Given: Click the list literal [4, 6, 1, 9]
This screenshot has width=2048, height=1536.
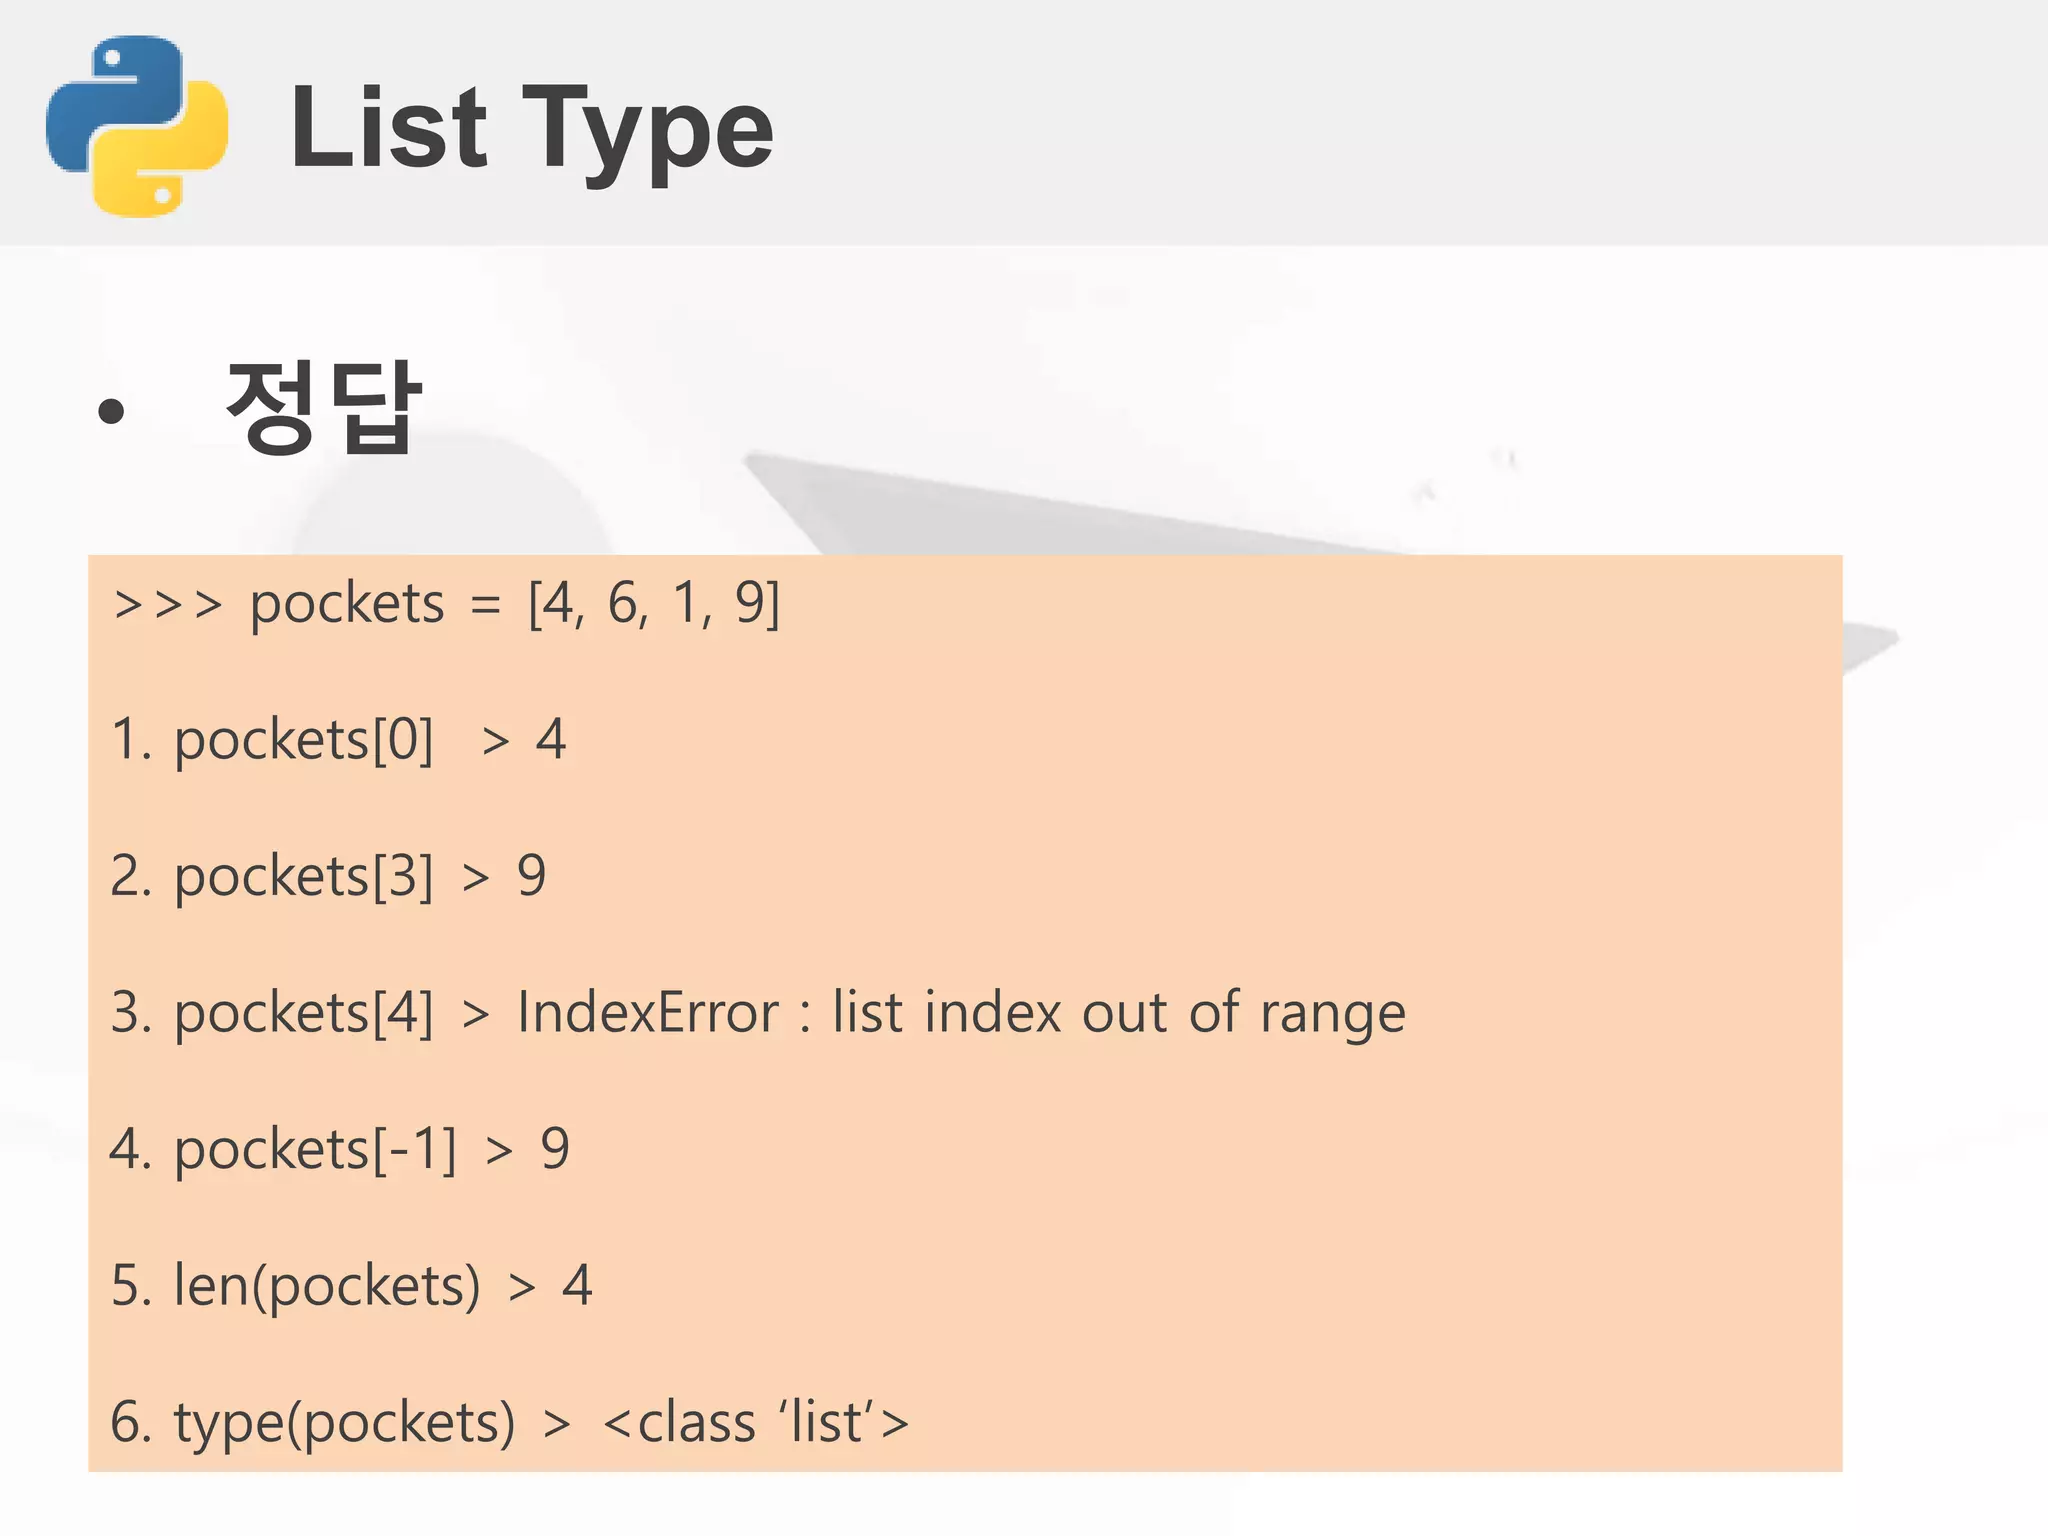Looking at the screenshot, I should pos(654,603).
